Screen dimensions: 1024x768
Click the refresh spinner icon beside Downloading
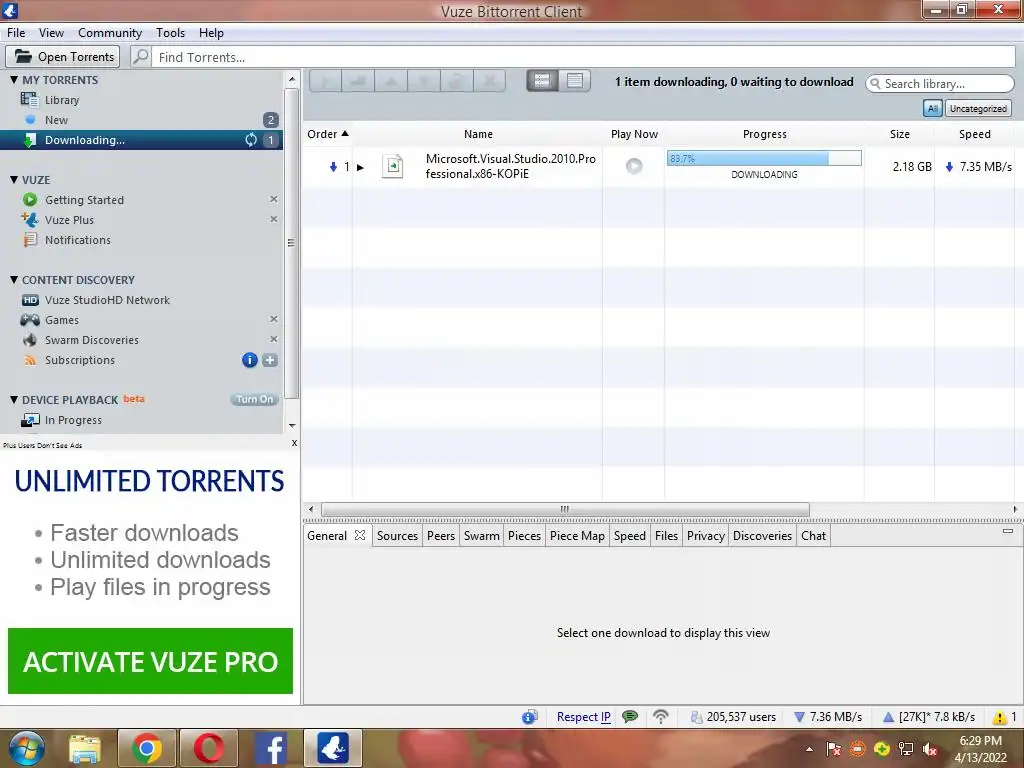tap(251, 140)
